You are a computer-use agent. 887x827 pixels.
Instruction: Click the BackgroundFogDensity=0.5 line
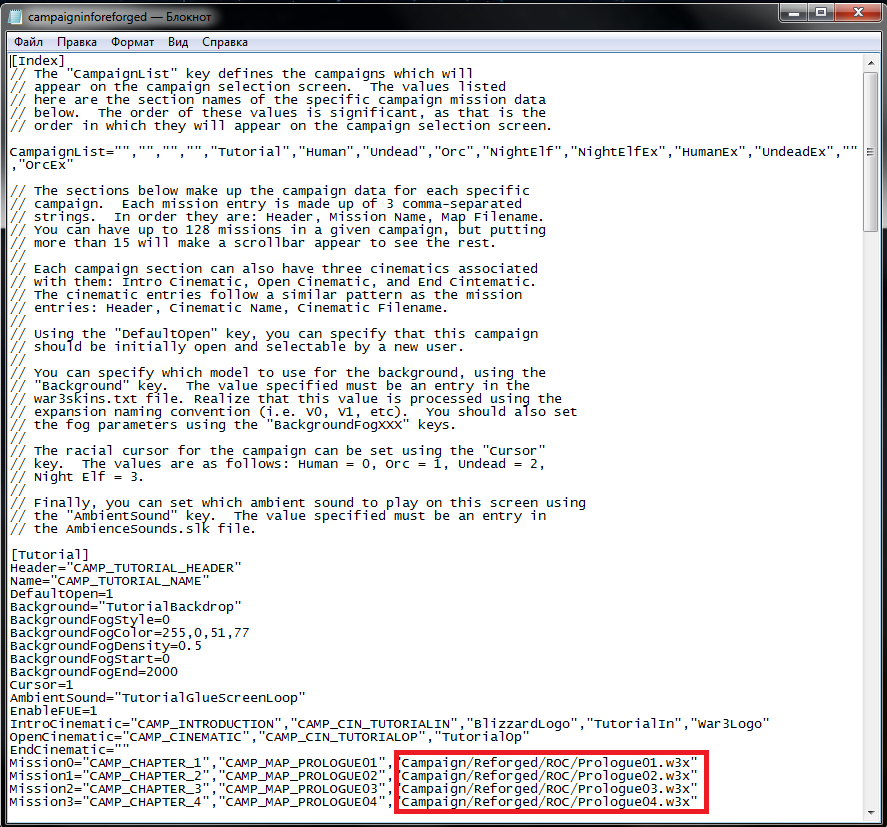click(106, 646)
